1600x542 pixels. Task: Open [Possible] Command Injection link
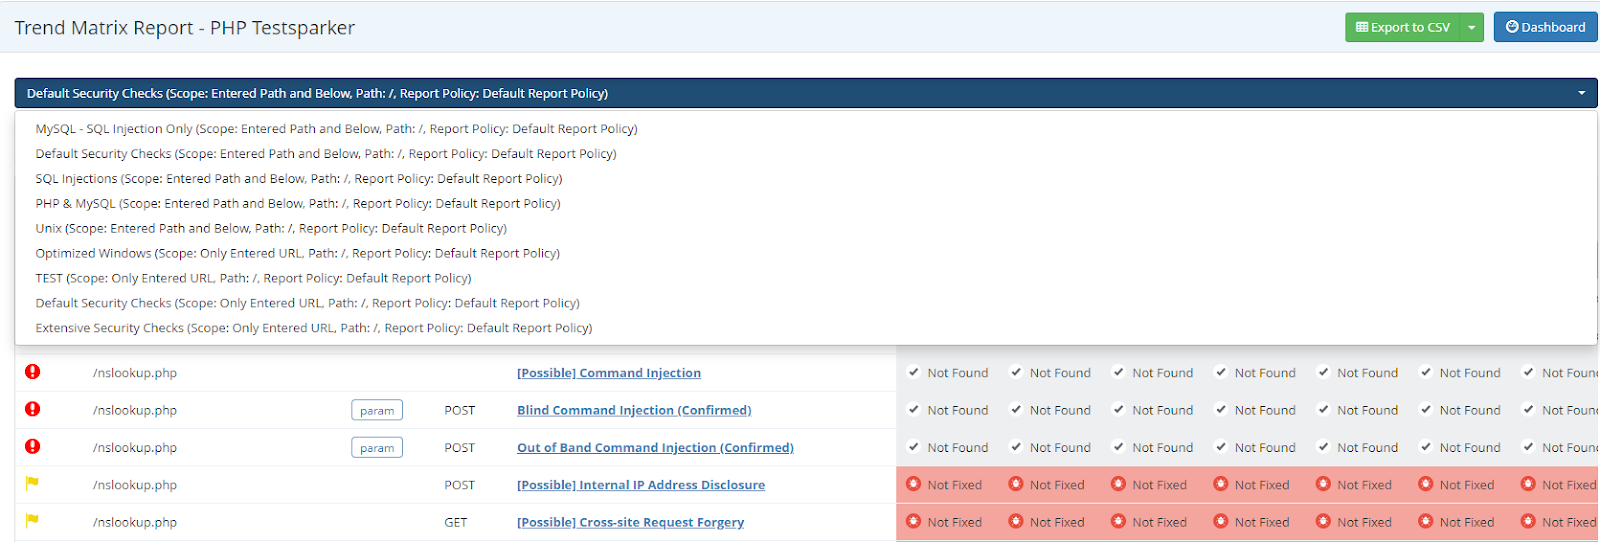[x=609, y=373]
